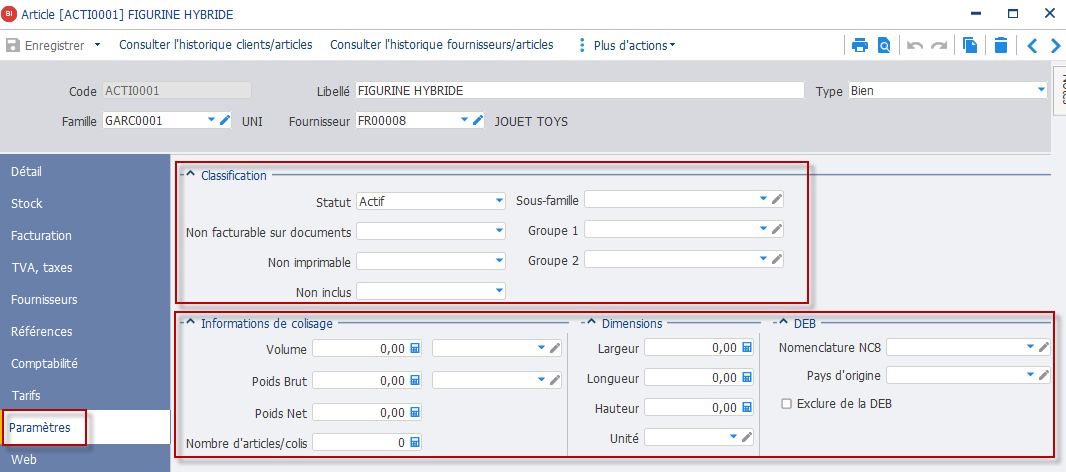This screenshot has height=472, width=1066.
Task: Edit Pays d'origine with pencil icon
Action: 1044,375
